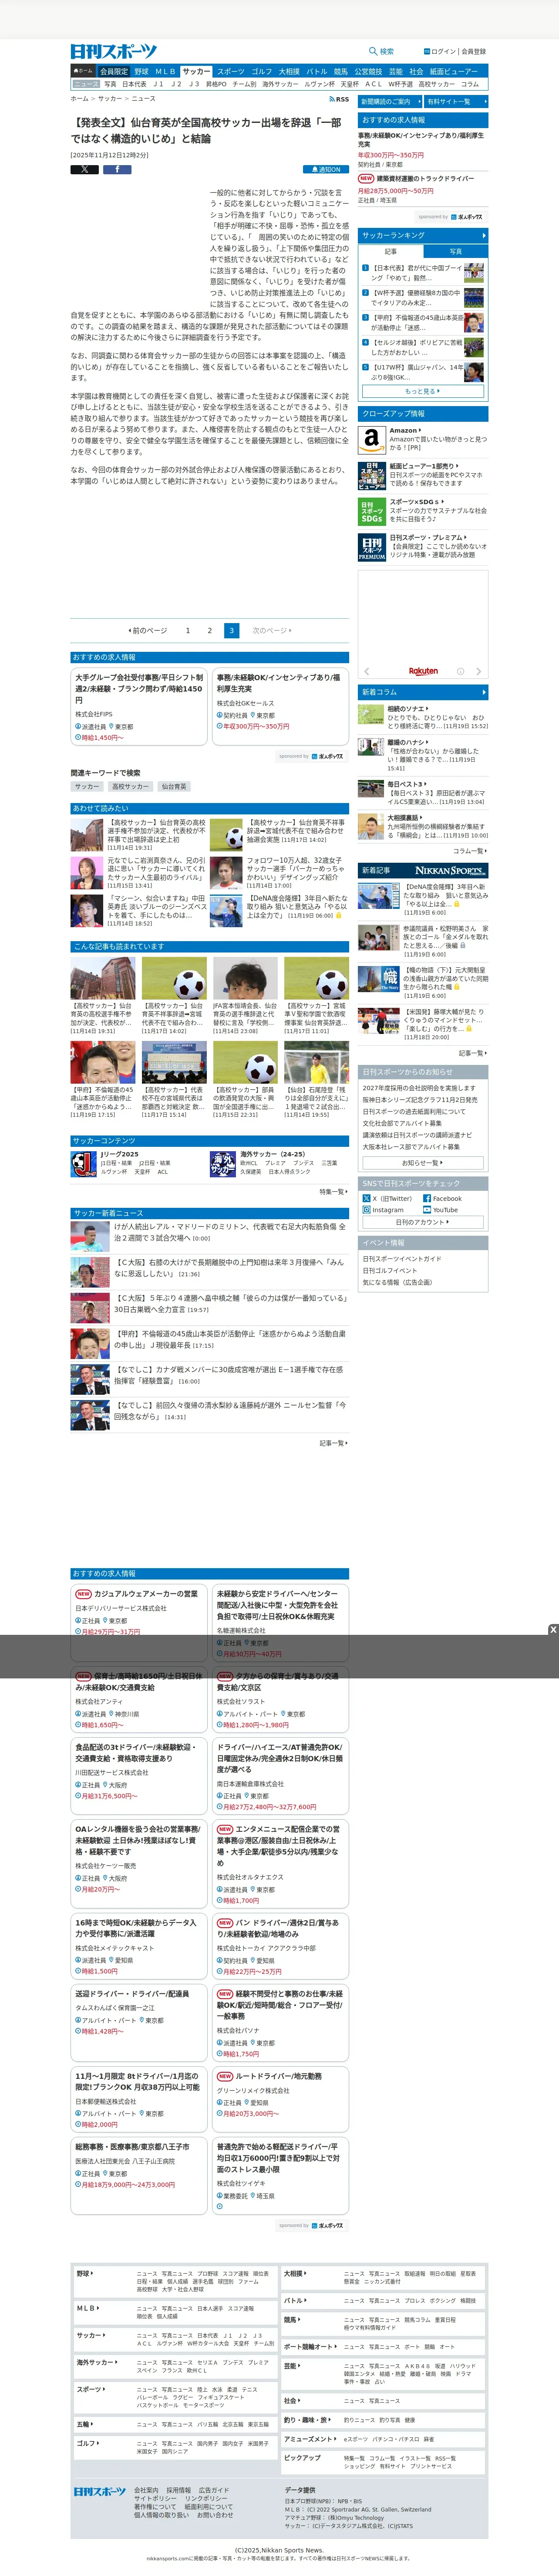Open the 大手グループ会社受付事務 job card
Viewport: 559px width, 2576px height.
[139, 706]
